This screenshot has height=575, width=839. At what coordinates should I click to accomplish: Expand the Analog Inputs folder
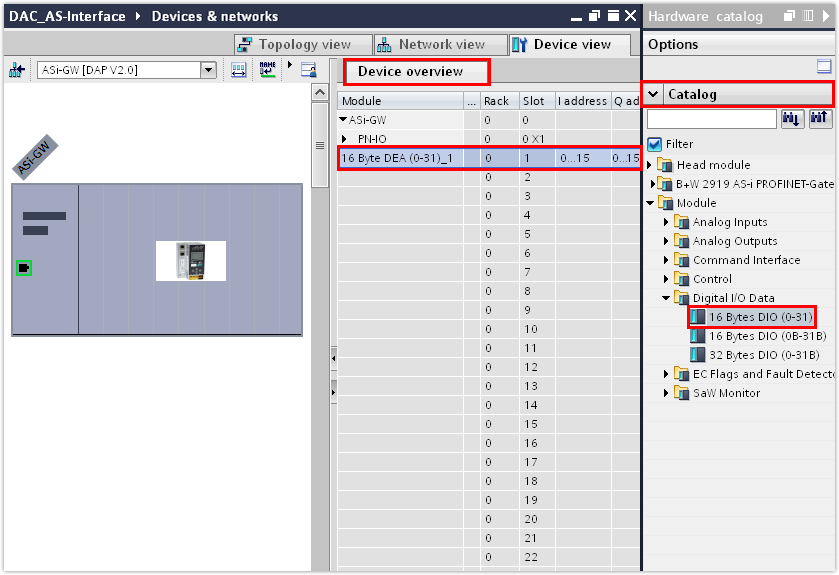667,222
